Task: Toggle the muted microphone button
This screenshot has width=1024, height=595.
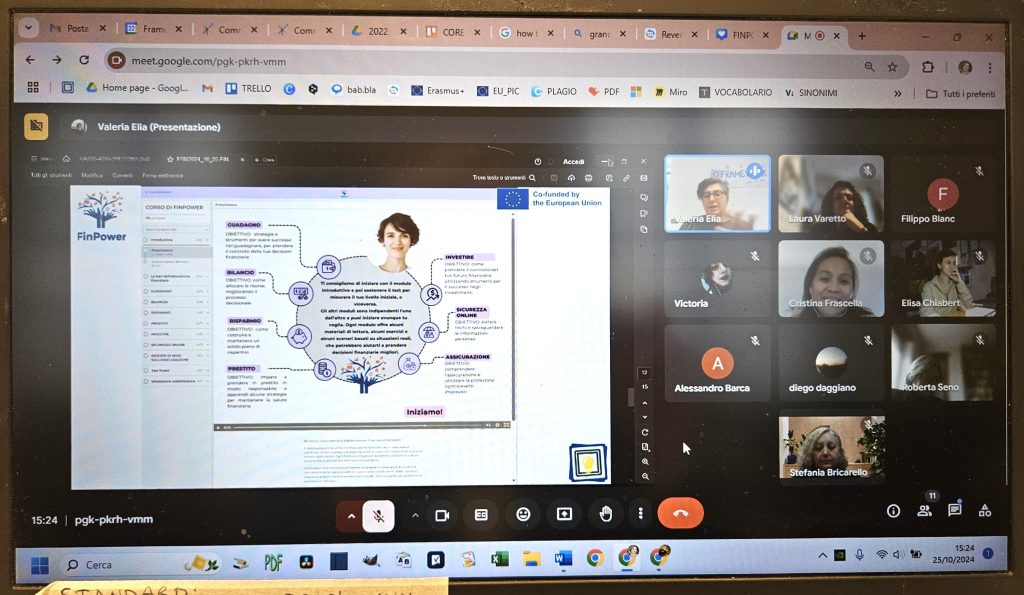Action: pos(379,517)
